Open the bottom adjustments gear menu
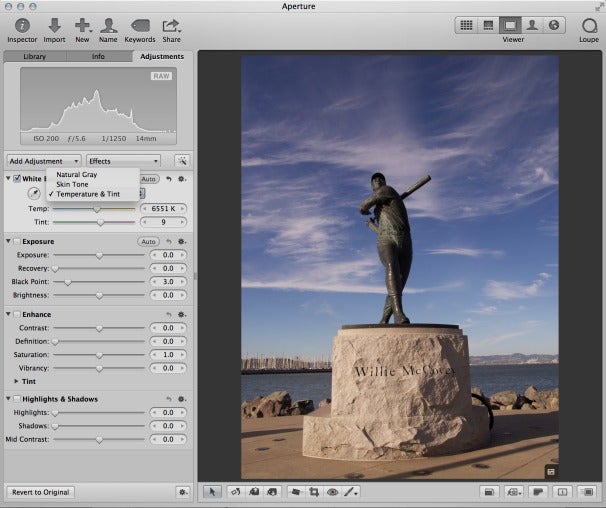Image resolution: width=606 pixels, height=508 pixels. (182, 492)
